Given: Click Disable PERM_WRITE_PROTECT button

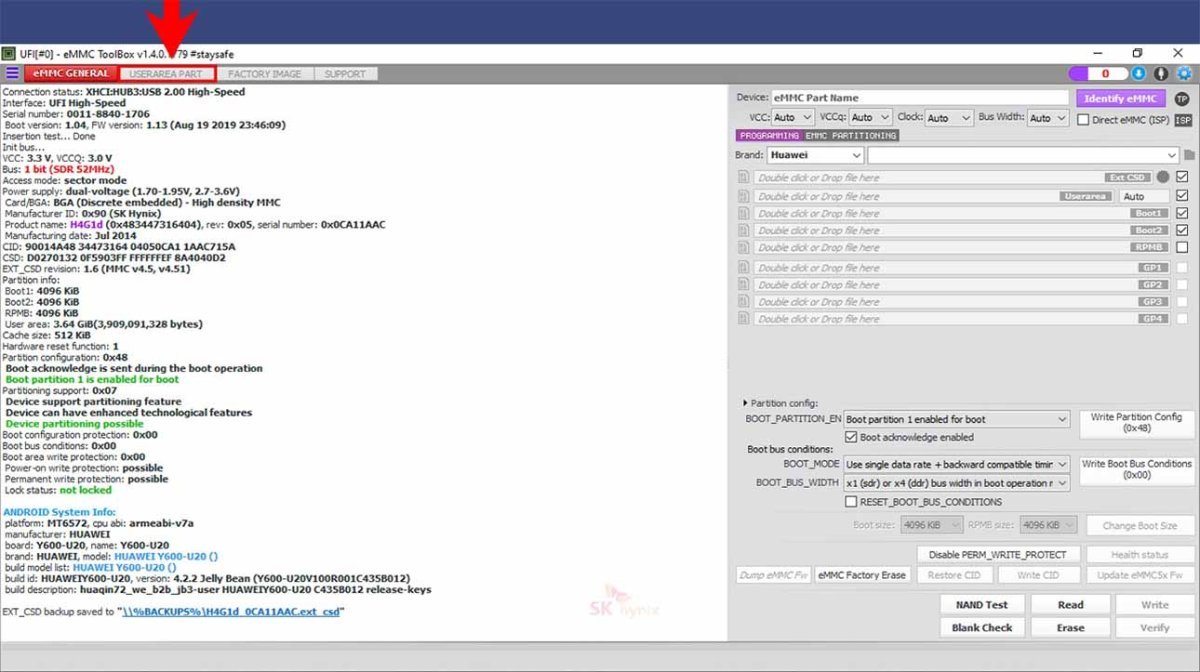Looking at the screenshot, I should pos(998,554).
